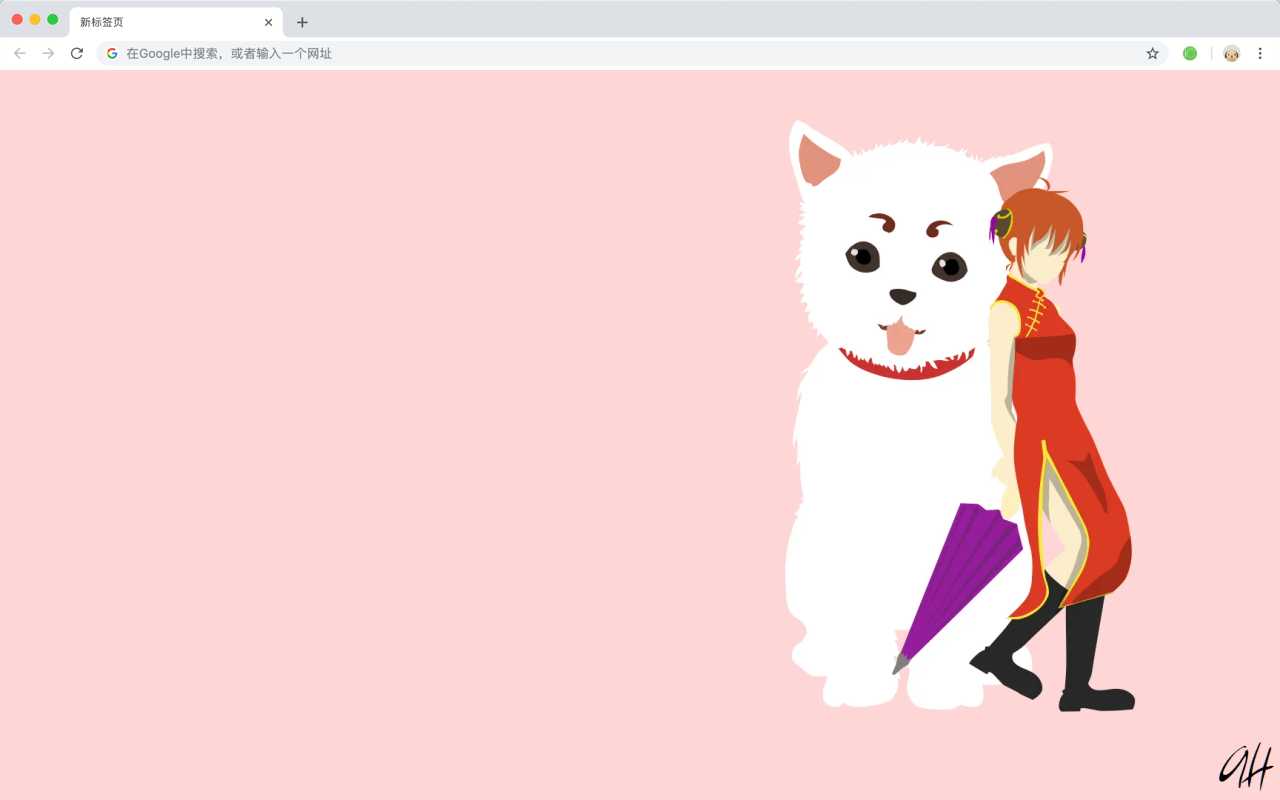Screen dimensions: 1280x800
Task: Maximize the window with the green button
Action: 53,19
